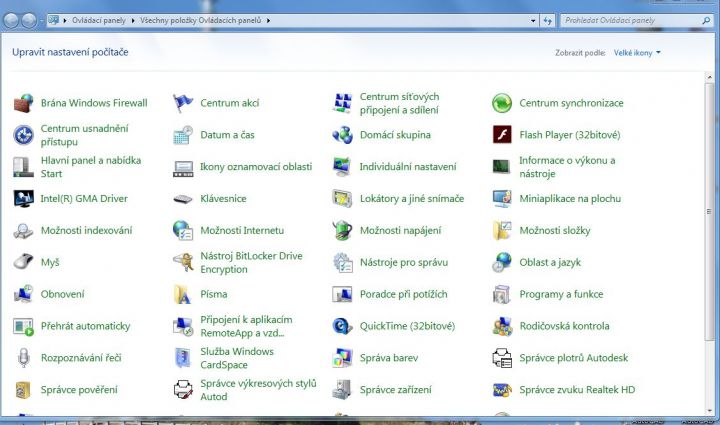Open the Individuální nastavení icon
720x425 pixels.
[x=343, y=167]
